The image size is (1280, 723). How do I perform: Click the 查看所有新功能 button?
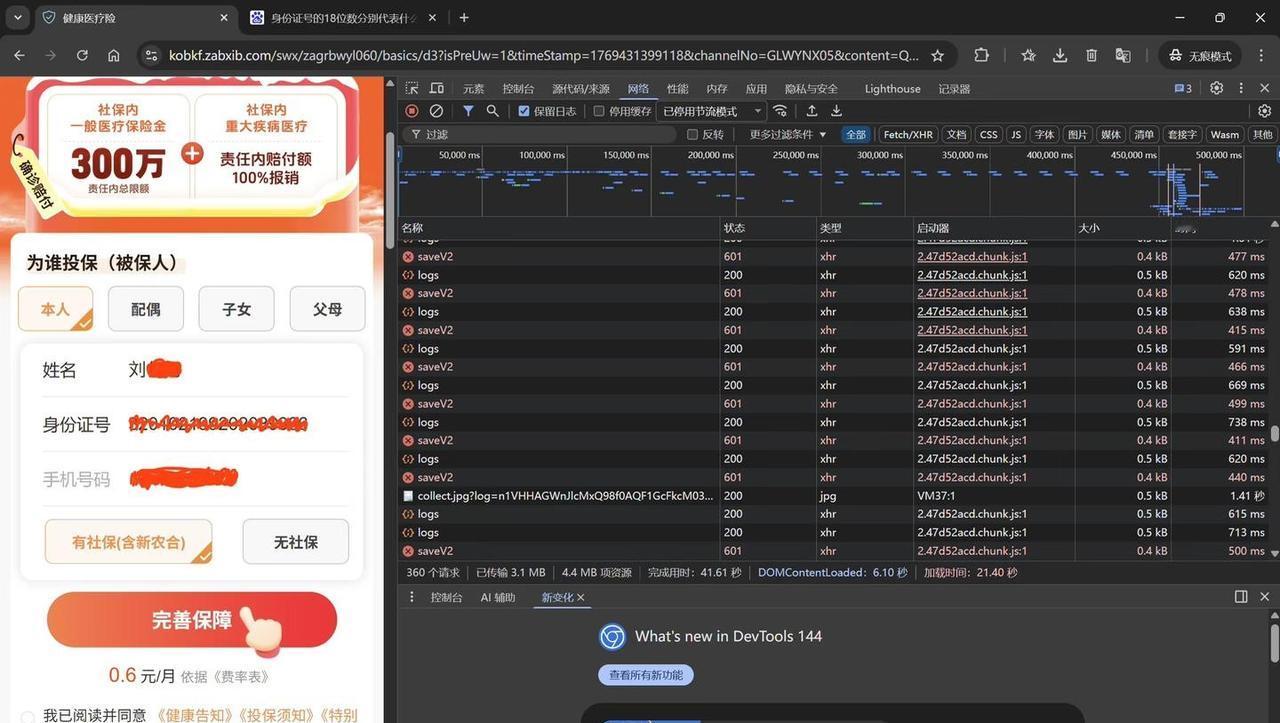645,675
